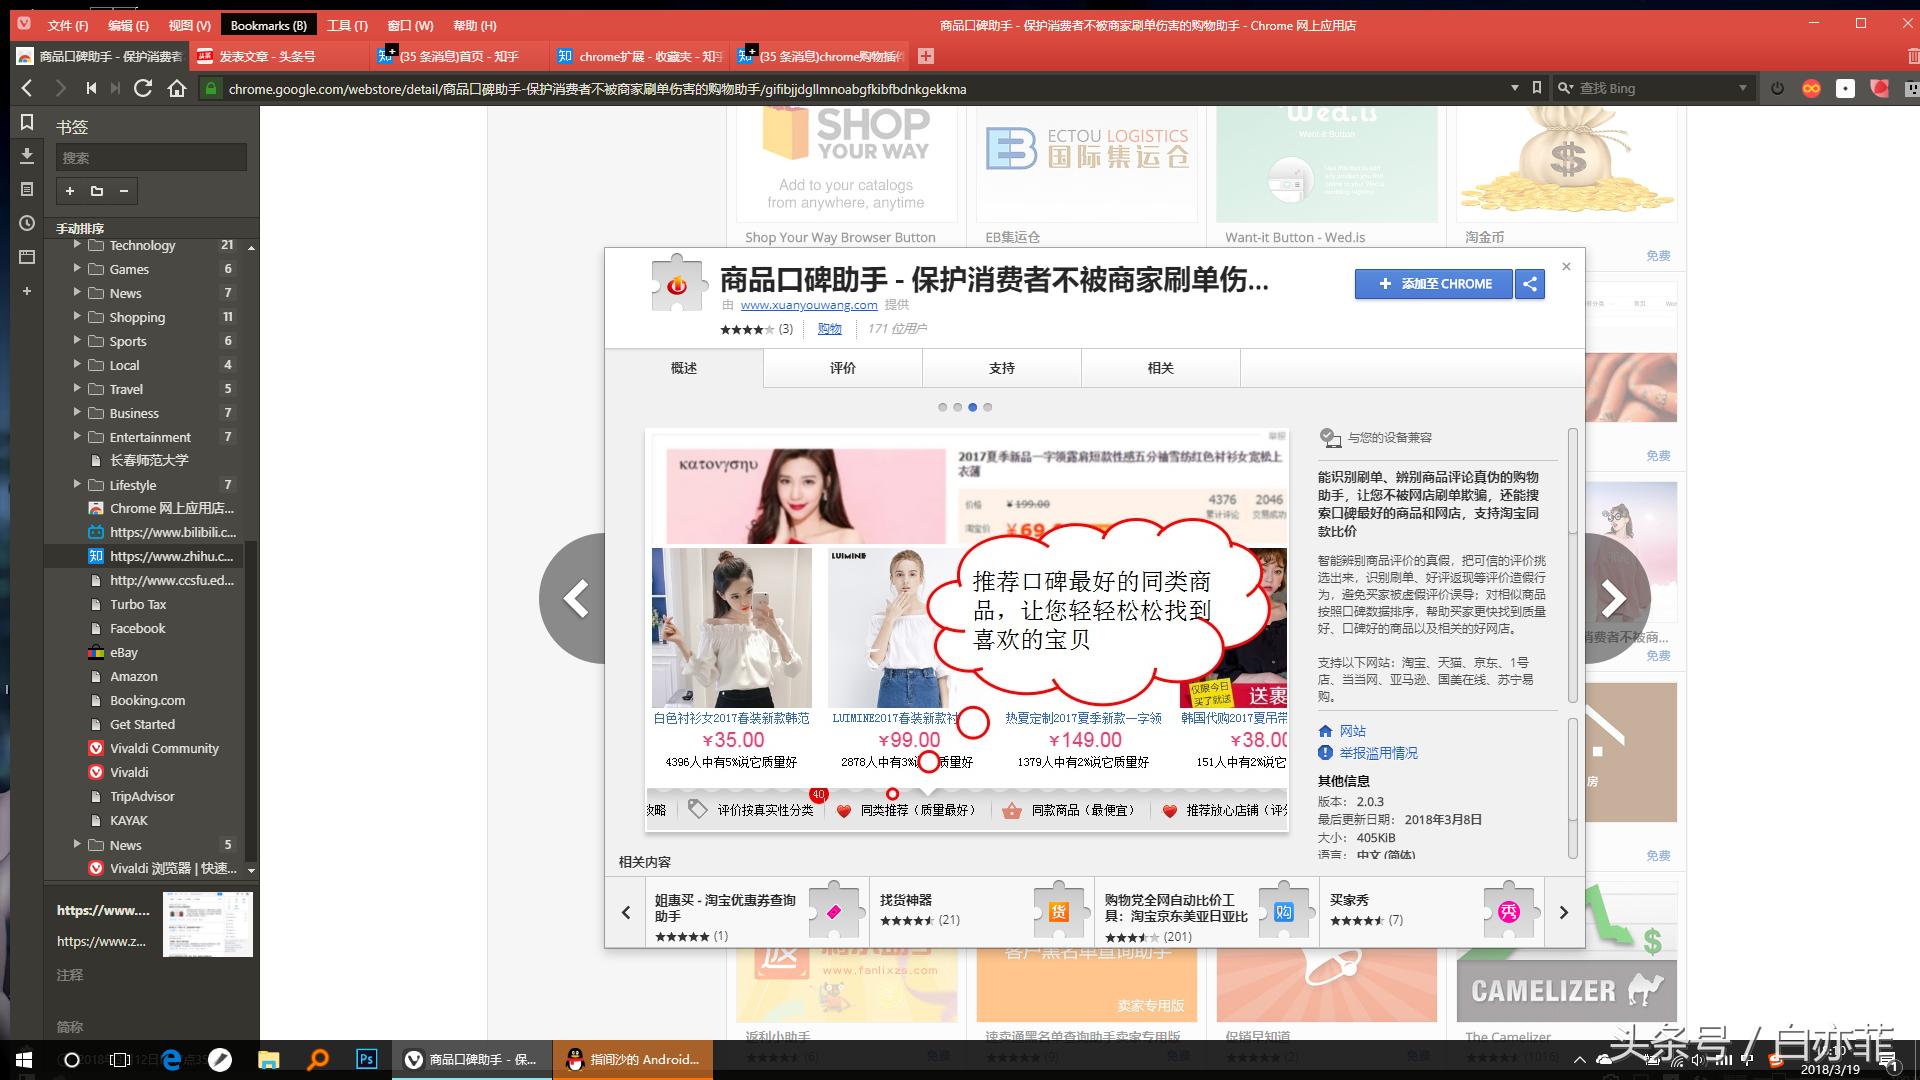
Task: Toggle the extension power icon near address bar
Action: click(1778, 88)
